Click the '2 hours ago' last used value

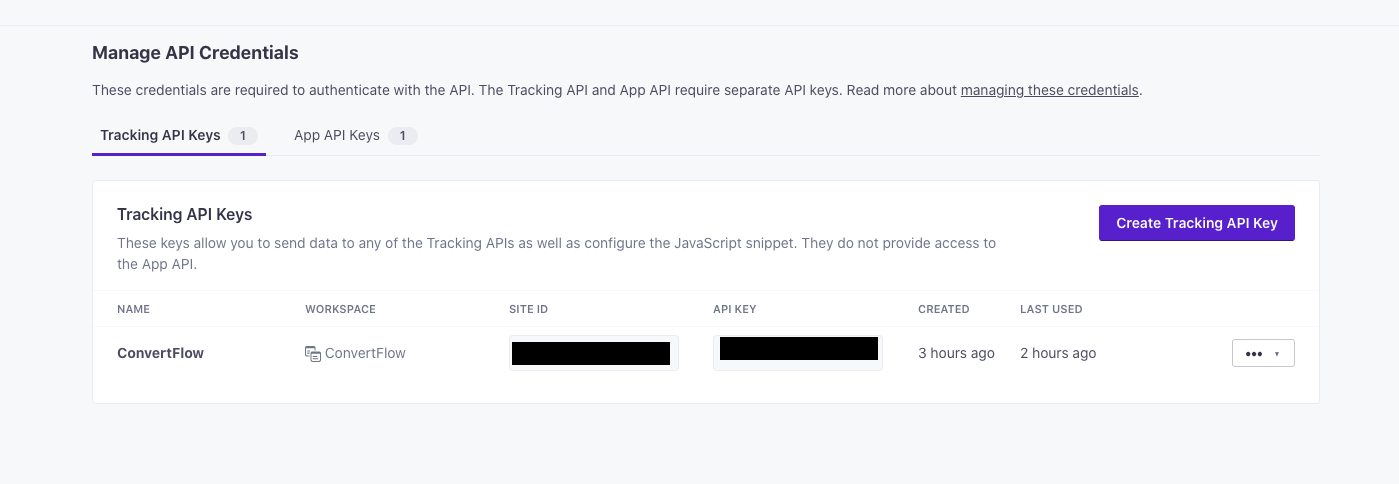click(x=1058, y=353)
